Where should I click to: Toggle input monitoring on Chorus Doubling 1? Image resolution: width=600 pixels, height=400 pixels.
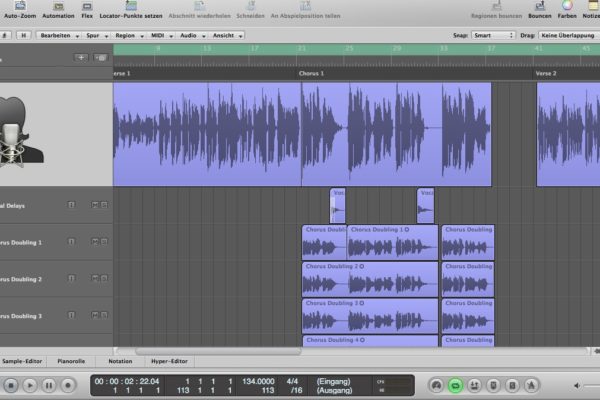pos(72,242)
